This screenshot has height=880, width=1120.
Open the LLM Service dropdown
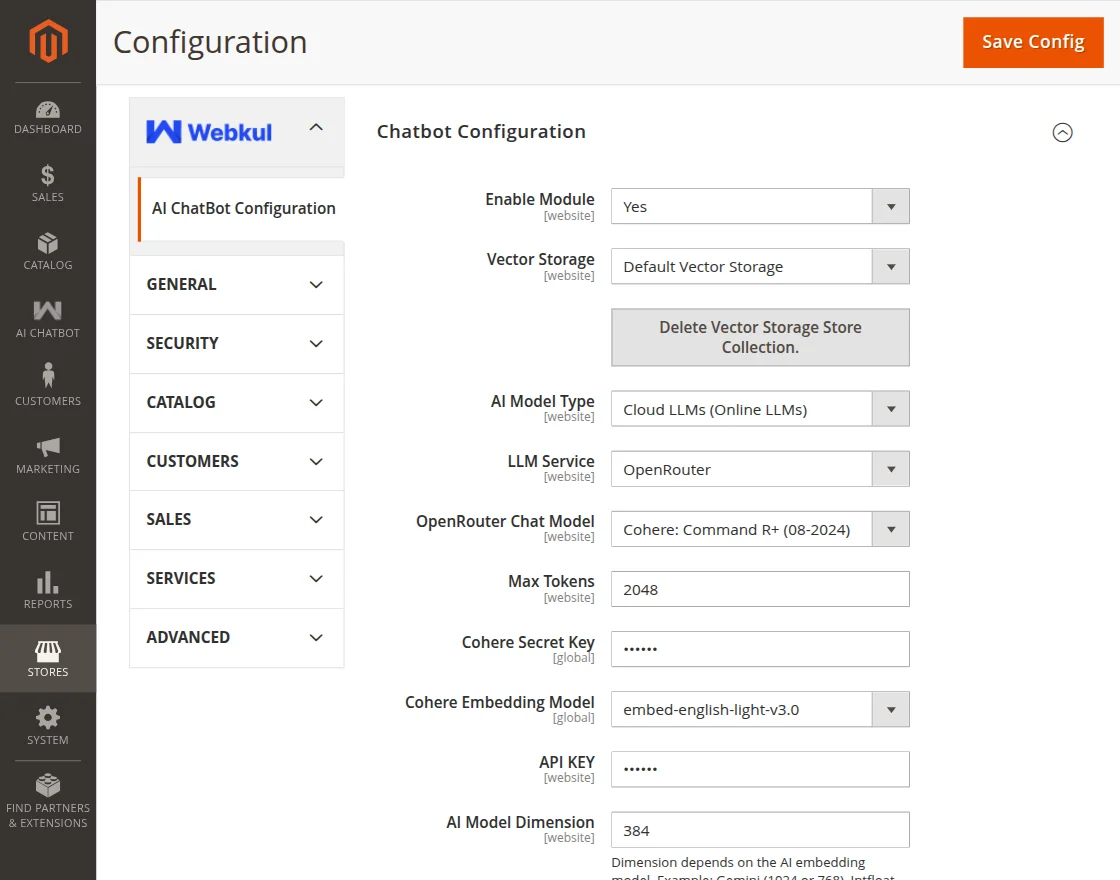click(x=760, y=469)
